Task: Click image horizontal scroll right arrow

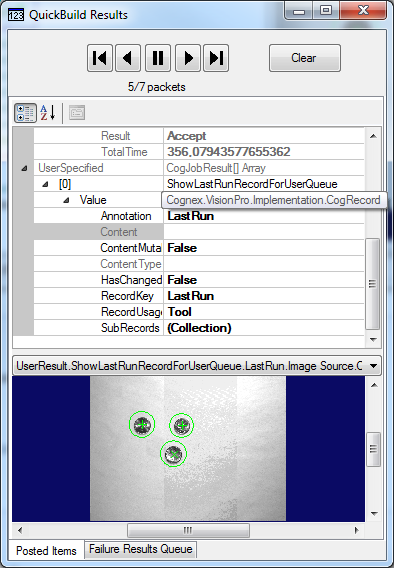Action: pyautogui.click(x=357, y=531)
